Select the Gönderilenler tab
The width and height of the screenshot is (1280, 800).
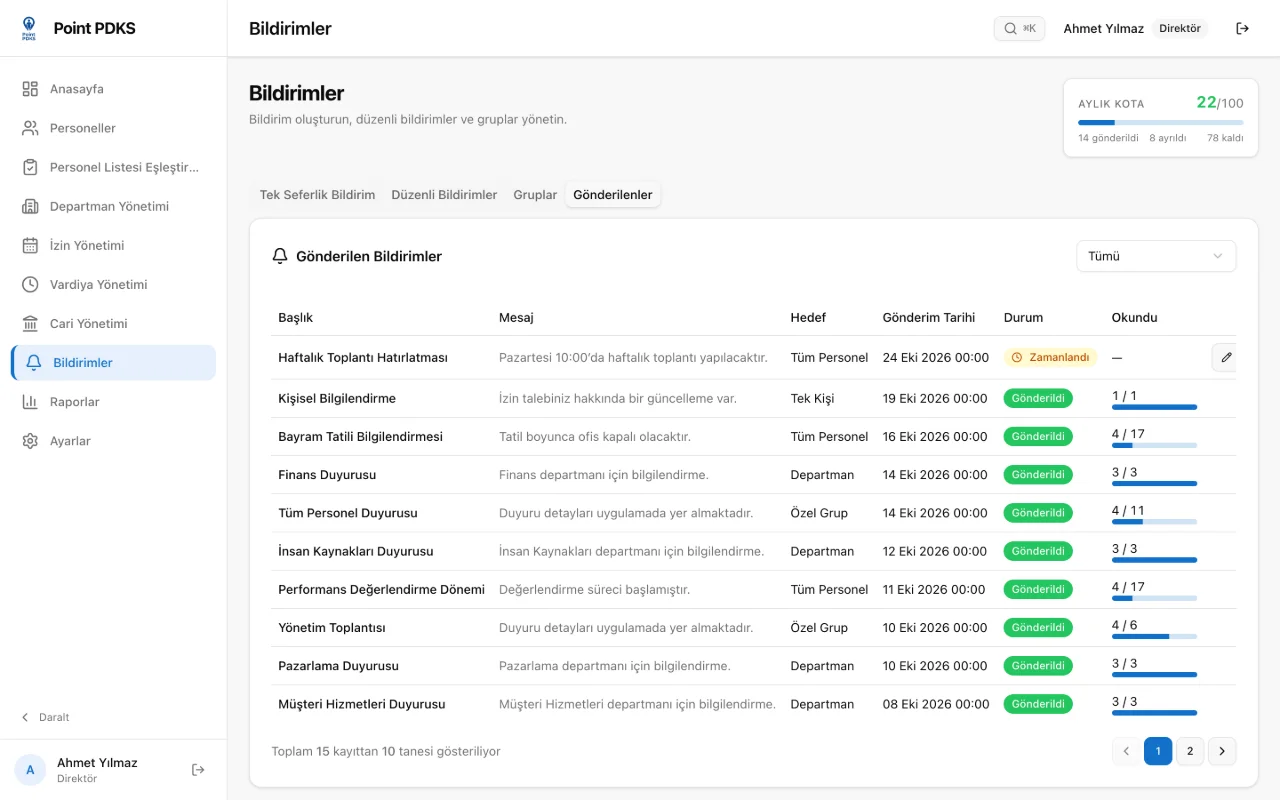coord(613,195)
